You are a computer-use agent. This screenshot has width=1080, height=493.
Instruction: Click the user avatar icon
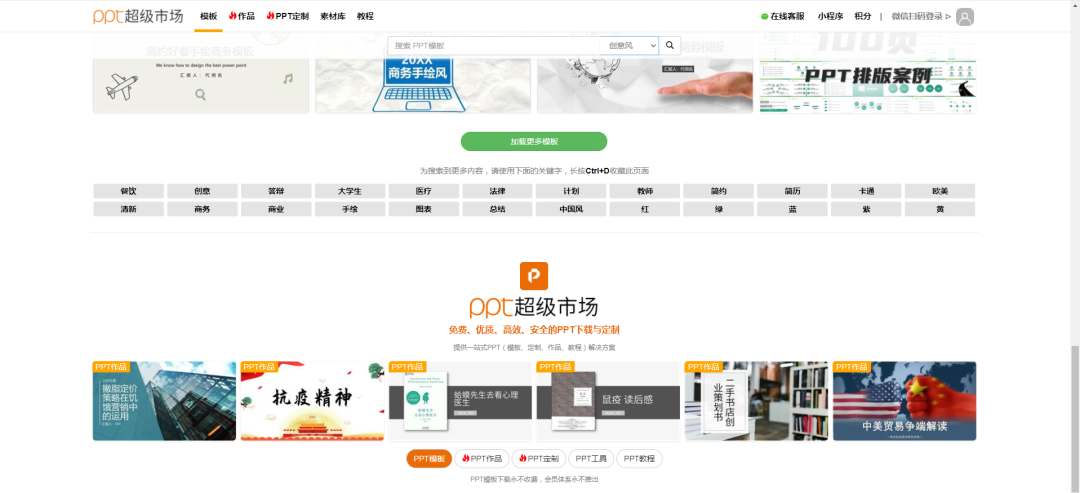click(x=965, y=17)
